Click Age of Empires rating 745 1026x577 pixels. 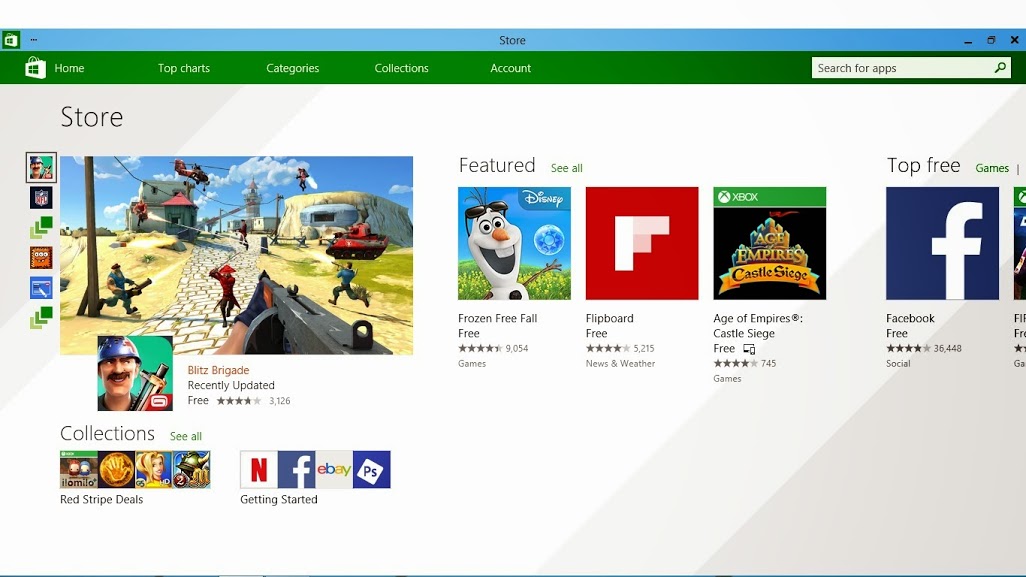745,364
